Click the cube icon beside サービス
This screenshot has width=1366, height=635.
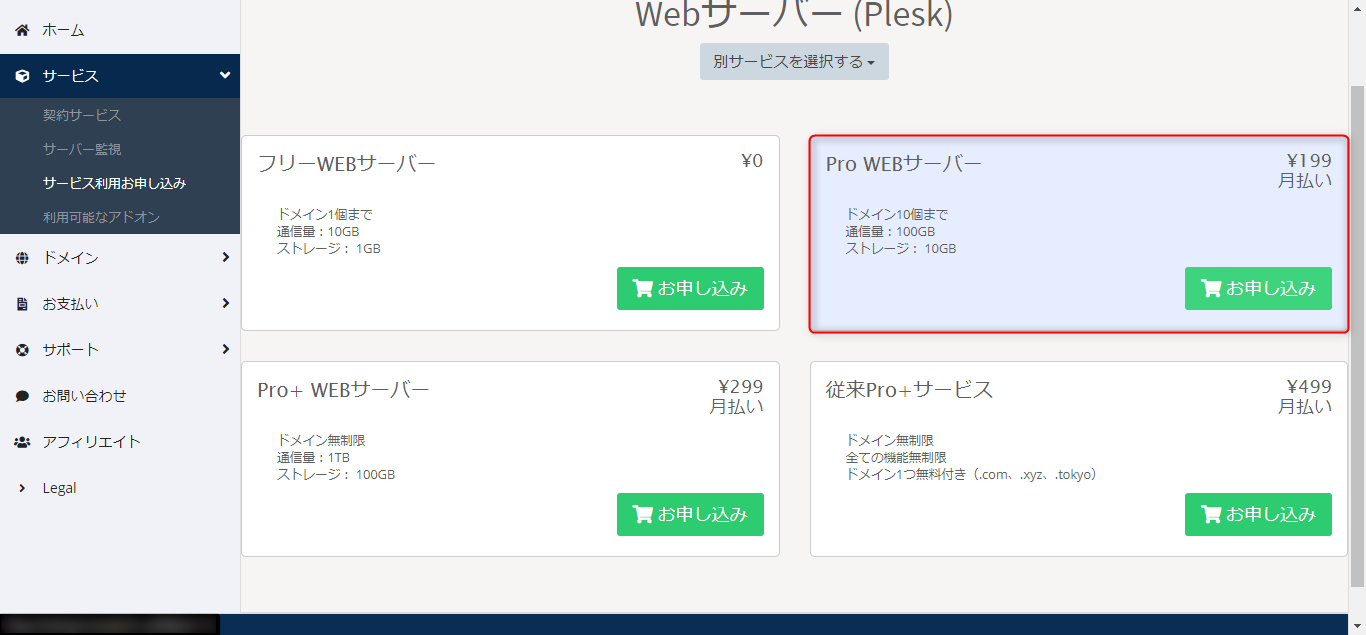coord(22,76)
